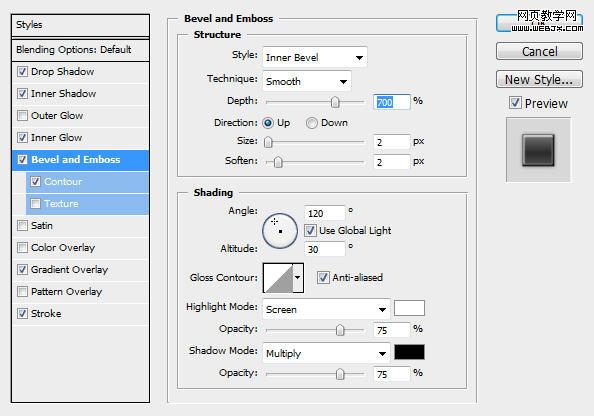Open the Highlight Mode Screen dropdown
594x416 pixels.
(x=326, y=310)
